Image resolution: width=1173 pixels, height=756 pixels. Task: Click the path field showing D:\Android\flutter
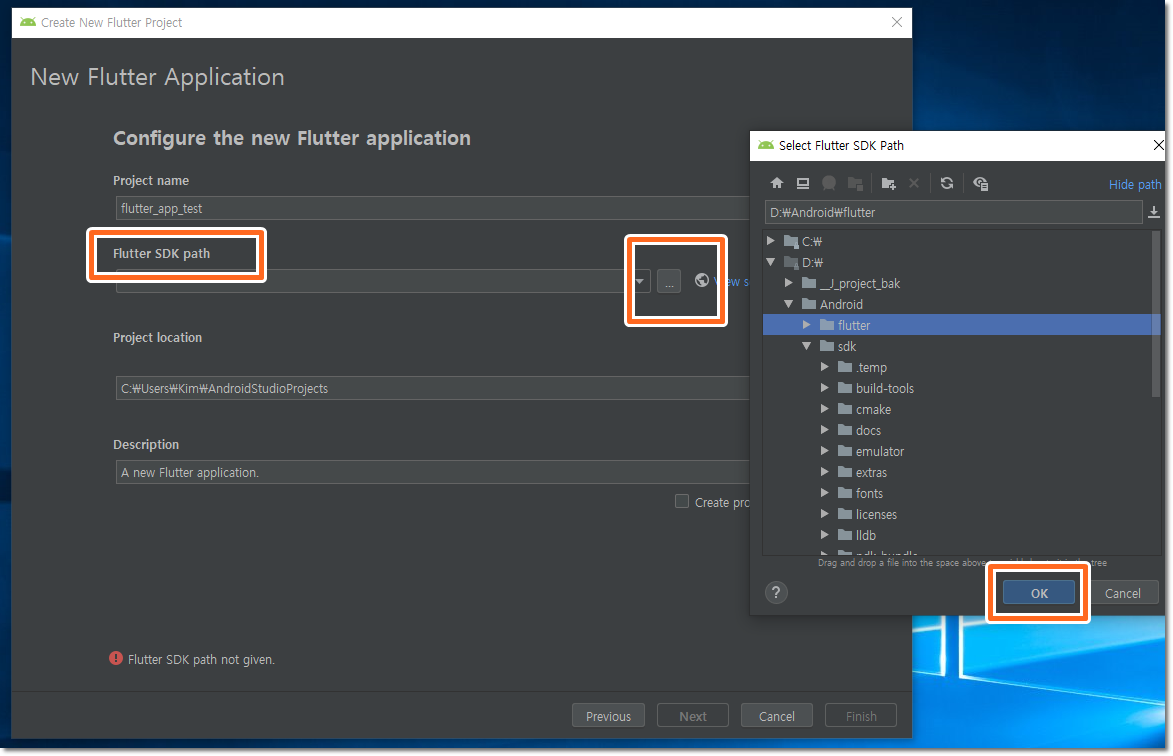pyautogui.click(x=953, y=212)
